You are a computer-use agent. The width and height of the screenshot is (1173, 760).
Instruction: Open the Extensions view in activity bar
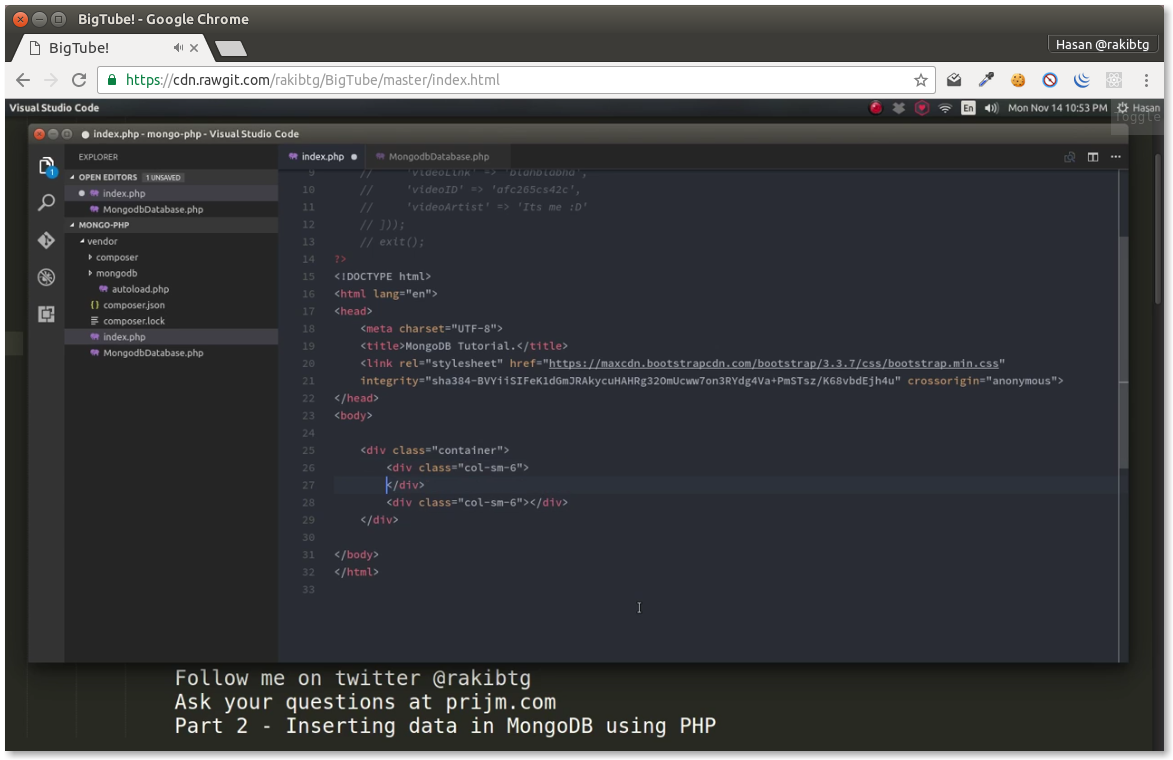[x=46, y=314]
